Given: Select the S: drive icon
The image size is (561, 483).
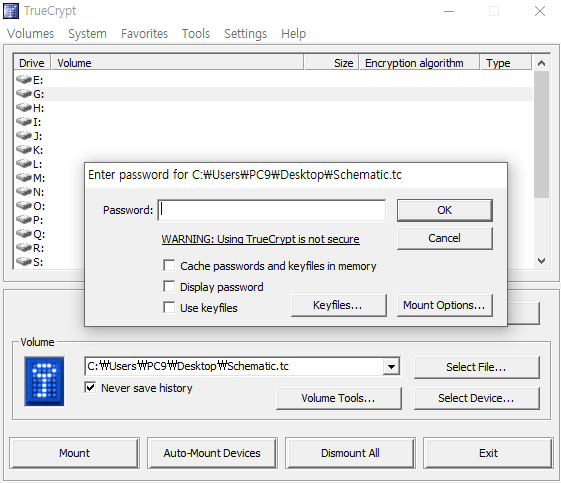Looking at the screenshot, I should point(24,262).
